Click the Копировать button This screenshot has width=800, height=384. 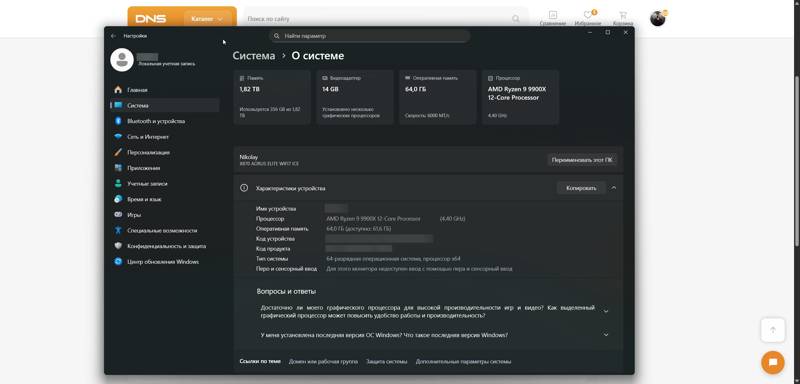point(581,188)
